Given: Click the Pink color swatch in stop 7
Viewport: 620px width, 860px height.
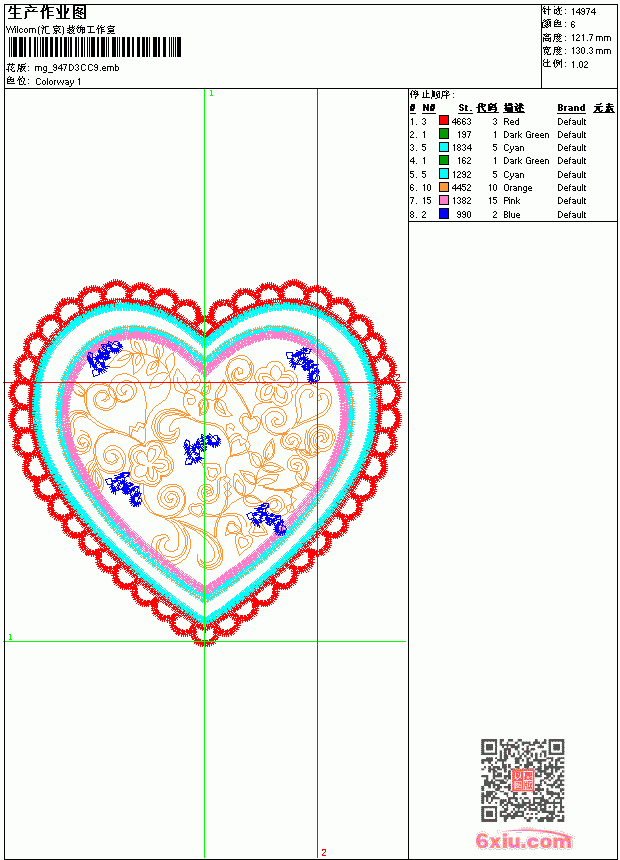Looking at the screenshot, I should coord(444,200).
